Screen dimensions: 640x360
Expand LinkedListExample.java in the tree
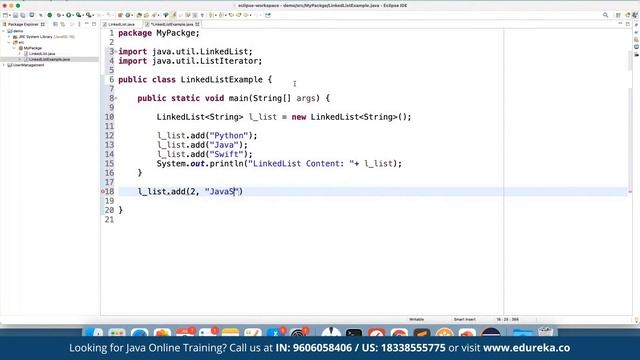click(19, 60)
